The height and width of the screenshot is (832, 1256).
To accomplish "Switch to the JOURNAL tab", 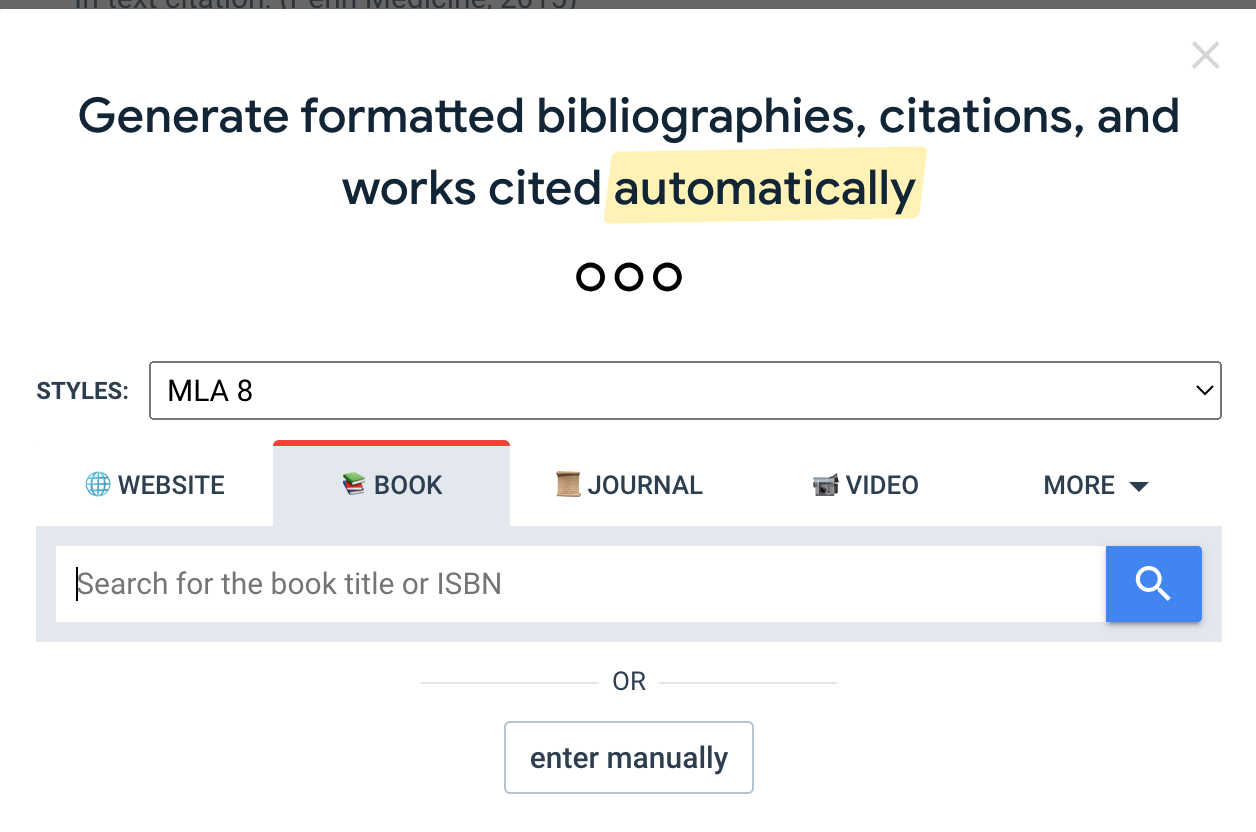I will pos(644,486).
